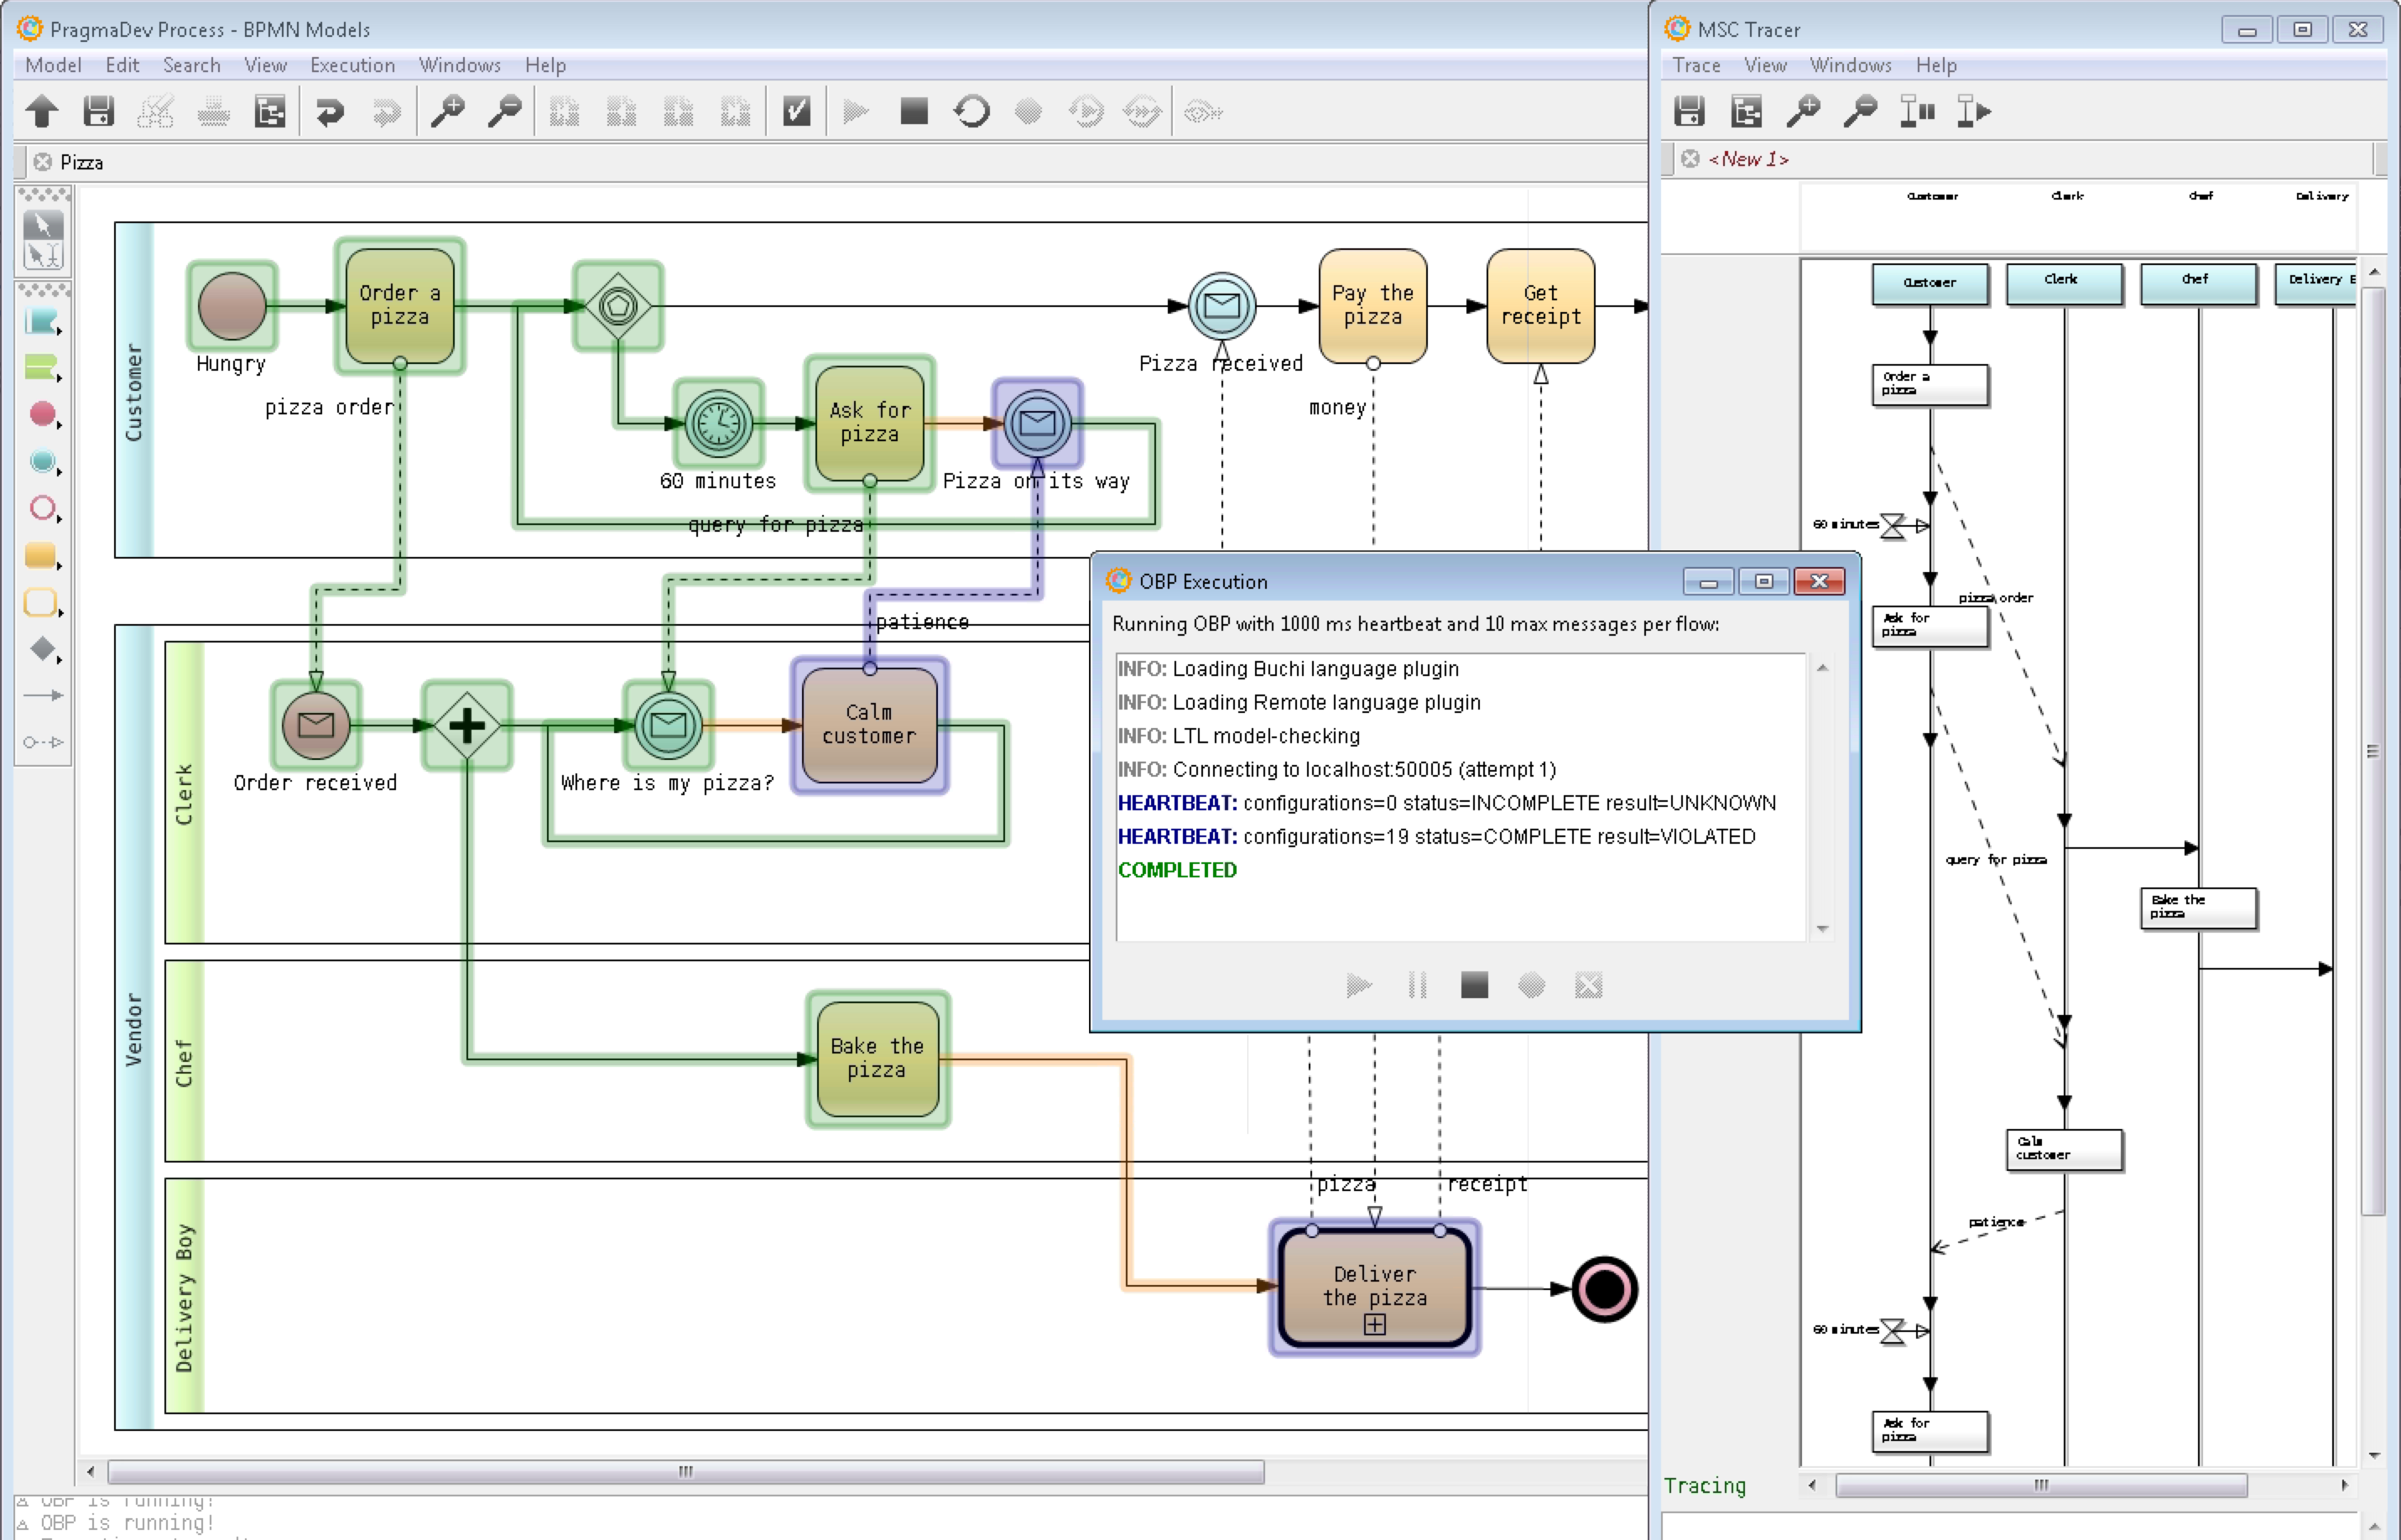The height and width of the screenshot is (1540, 2401).
Task: Toggle the OBP heartbeat pause button
Action: click(1418, 986)
